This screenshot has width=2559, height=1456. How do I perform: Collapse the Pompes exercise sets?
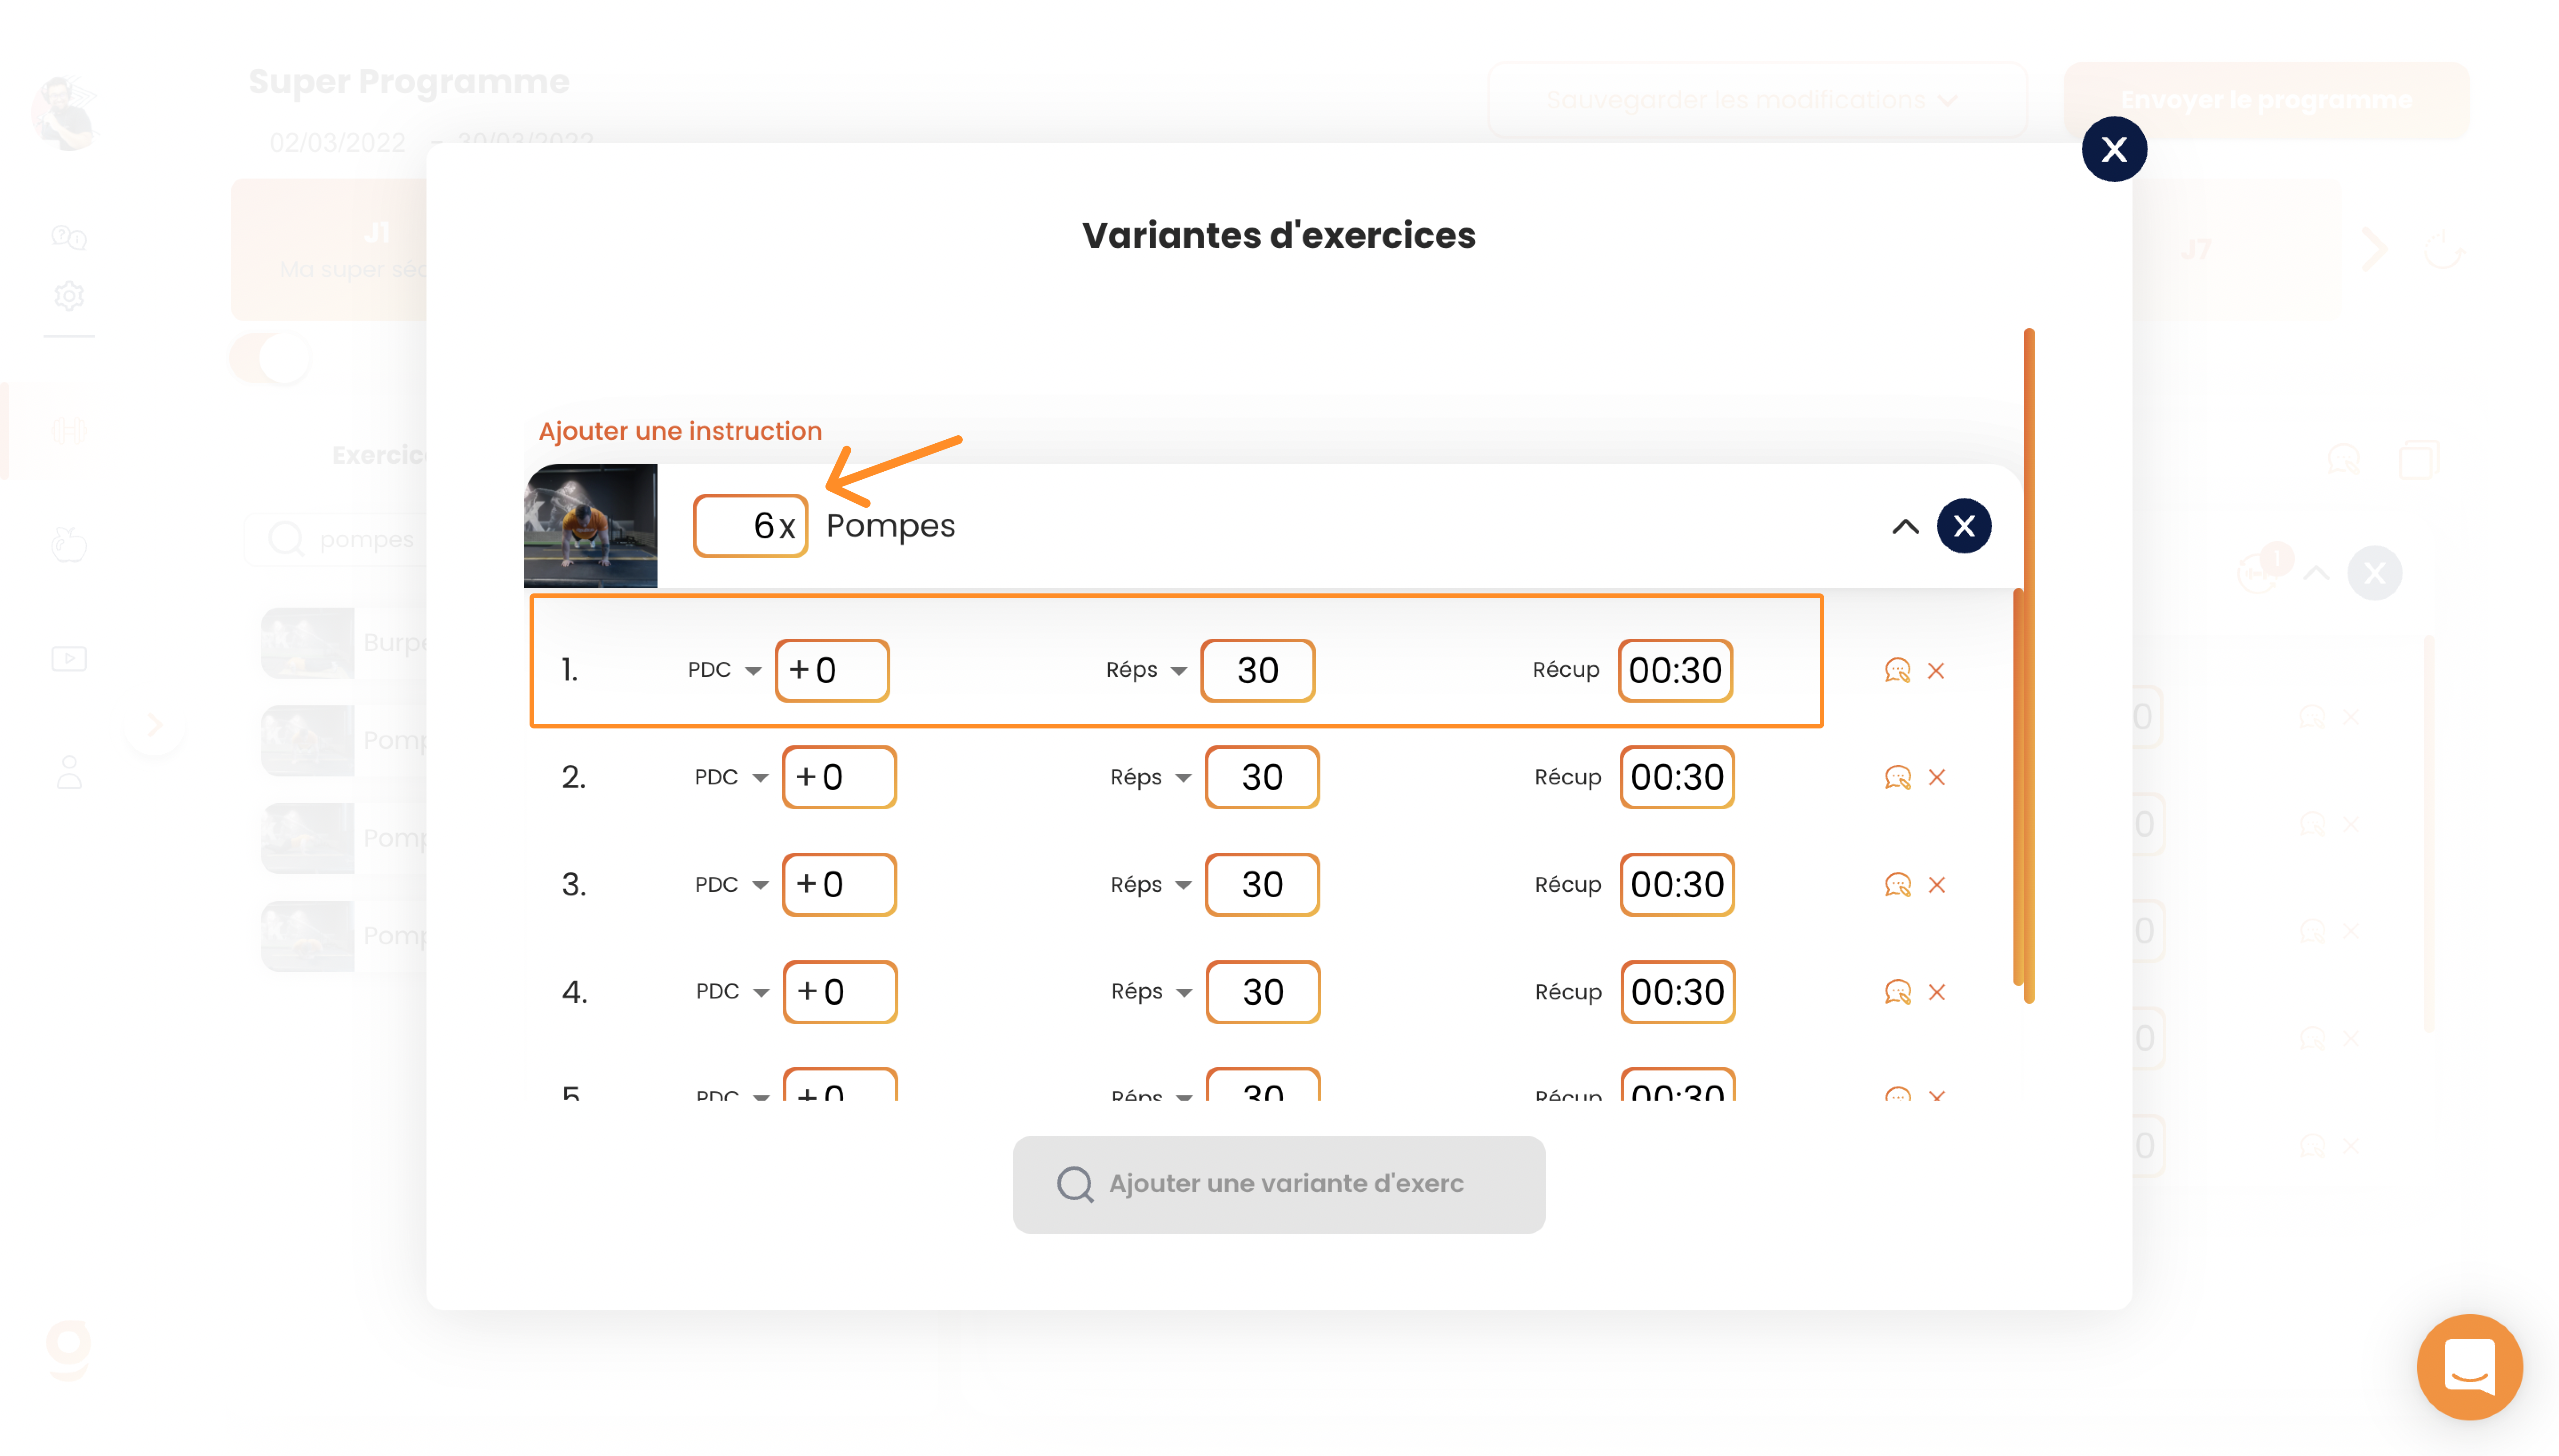click(1906, 526)
